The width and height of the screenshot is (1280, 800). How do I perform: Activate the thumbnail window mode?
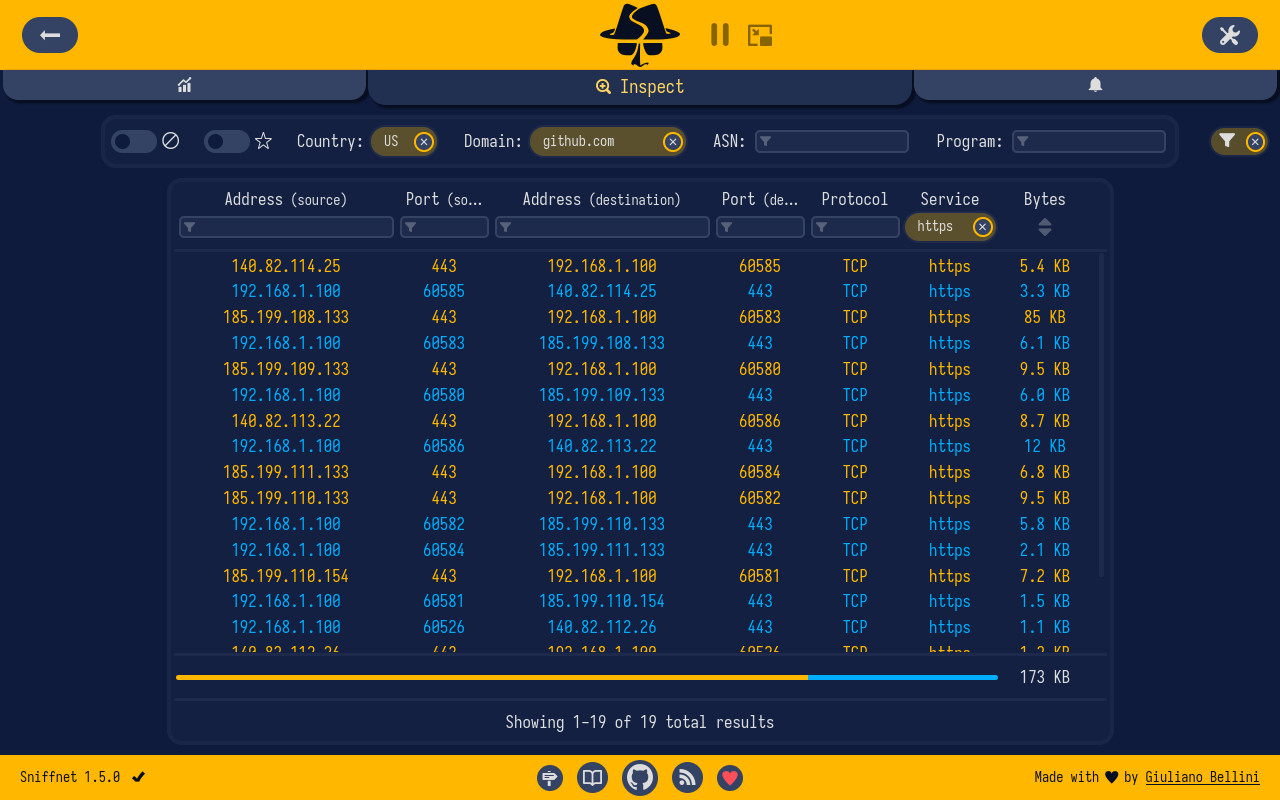(759, 34)
